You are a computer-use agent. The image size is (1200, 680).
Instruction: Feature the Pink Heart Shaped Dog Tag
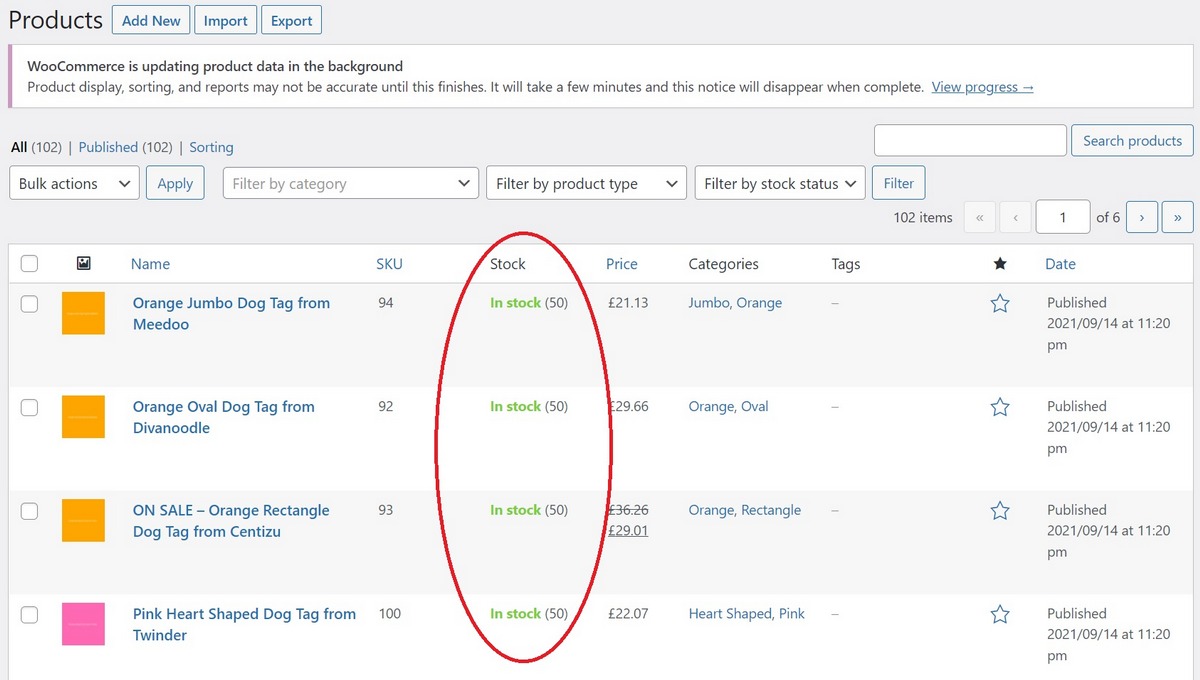[1000, 614]
